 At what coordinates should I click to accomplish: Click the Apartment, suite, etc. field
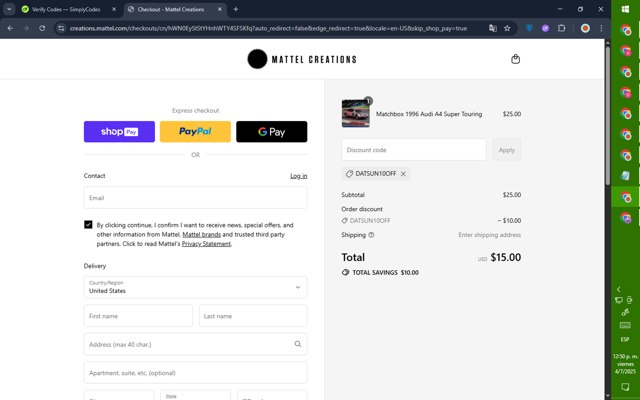coord(196,373)
